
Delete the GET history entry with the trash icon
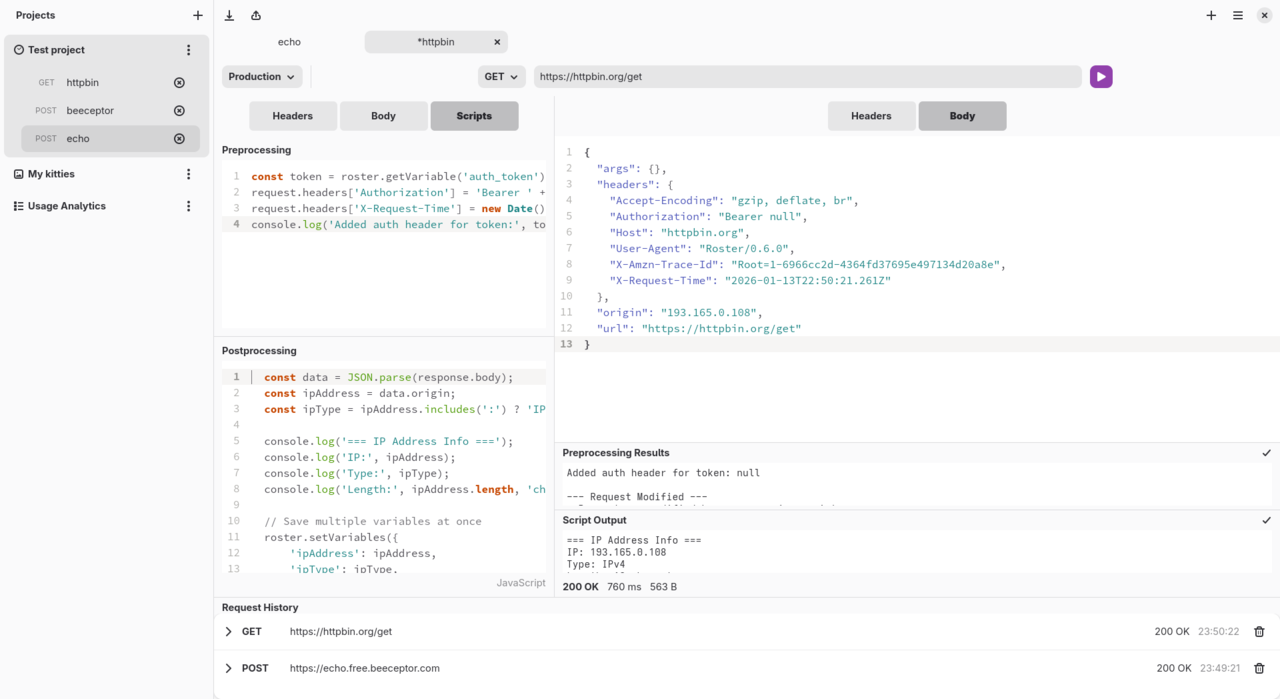coord(1259,631)
